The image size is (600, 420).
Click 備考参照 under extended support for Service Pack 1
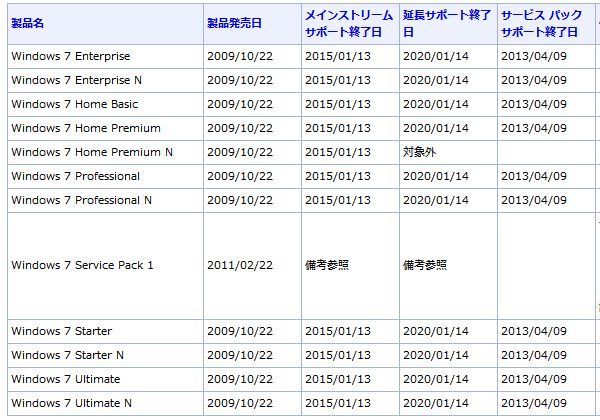(x=425, y=265)
